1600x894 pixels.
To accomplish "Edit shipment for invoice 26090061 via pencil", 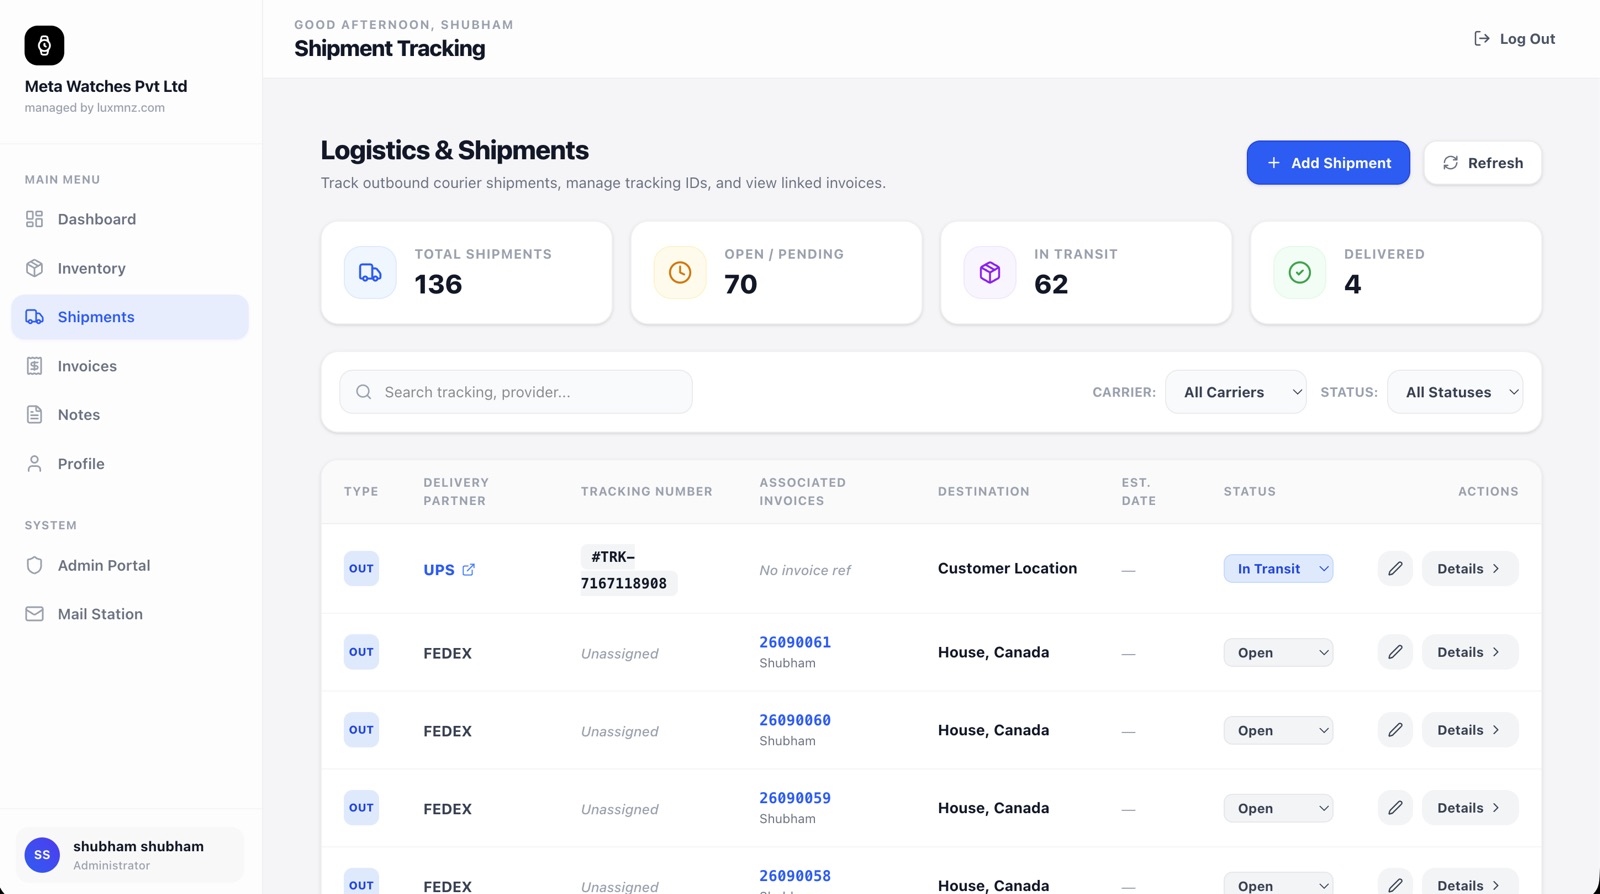I will (x=1395, y=652).
